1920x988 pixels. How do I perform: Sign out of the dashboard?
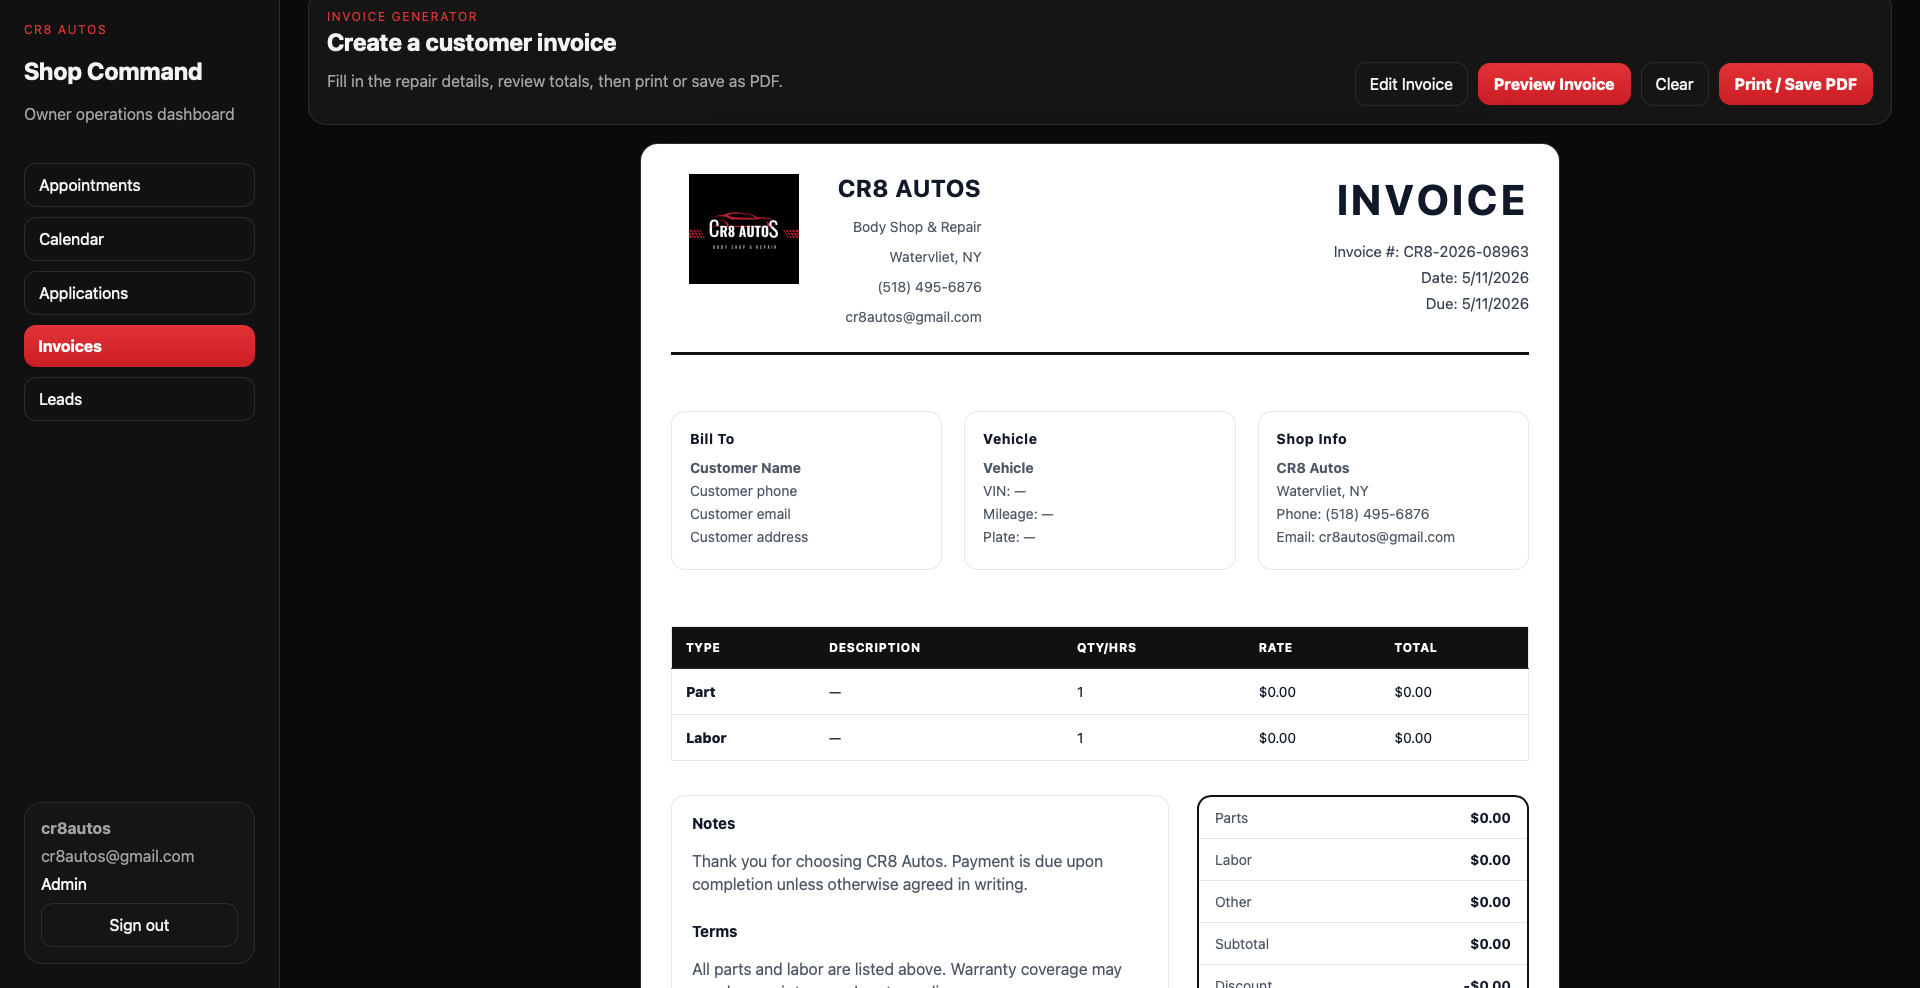tap(139, 925)
